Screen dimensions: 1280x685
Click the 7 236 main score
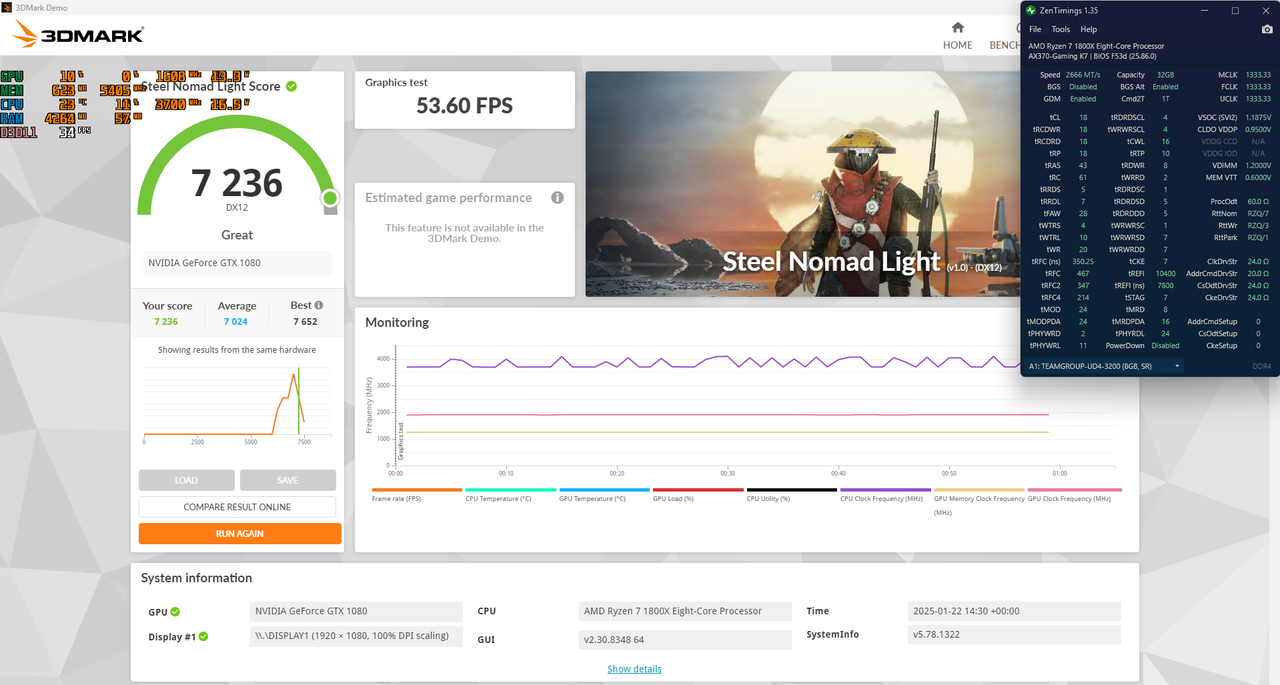[x=237, y=183]
